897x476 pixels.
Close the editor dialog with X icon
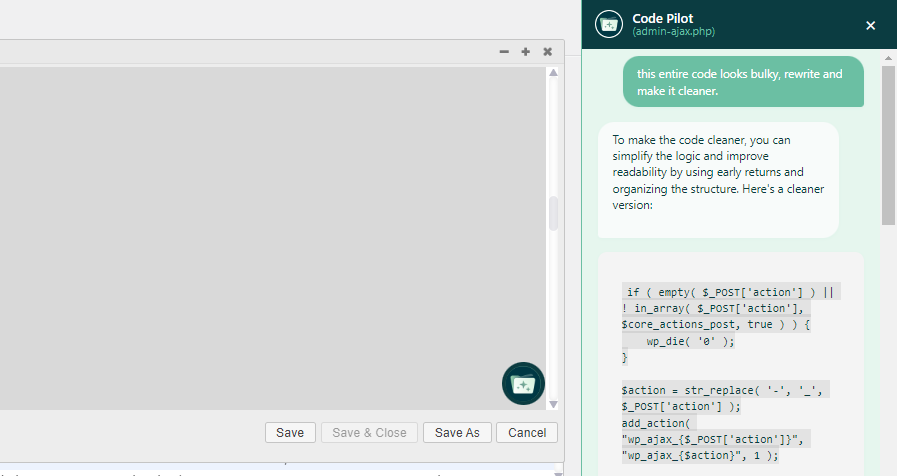click(547, 51)
